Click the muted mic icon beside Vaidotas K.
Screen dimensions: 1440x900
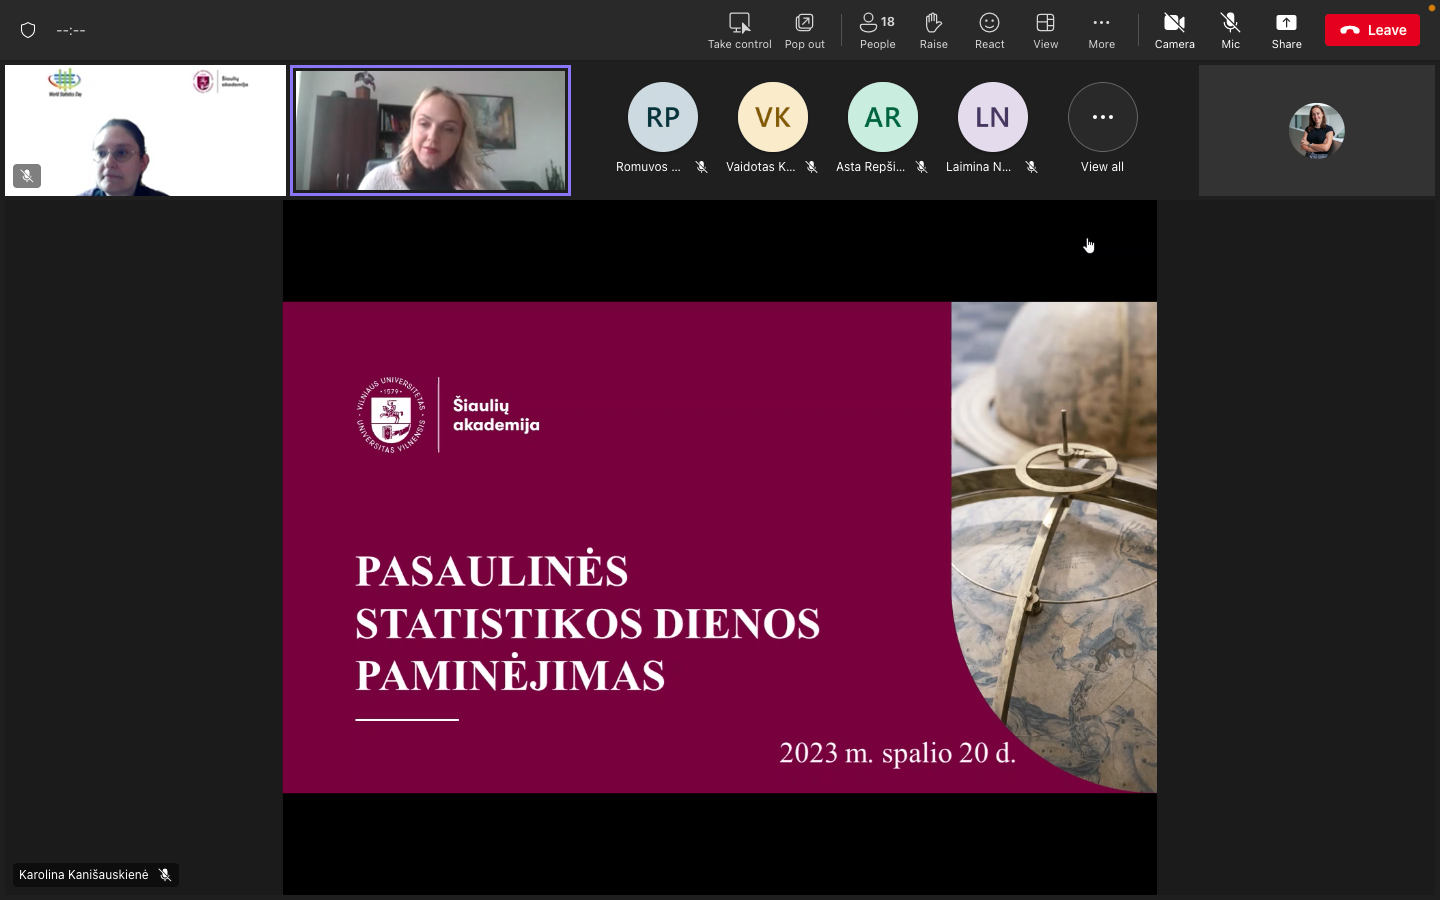(811, 167)
